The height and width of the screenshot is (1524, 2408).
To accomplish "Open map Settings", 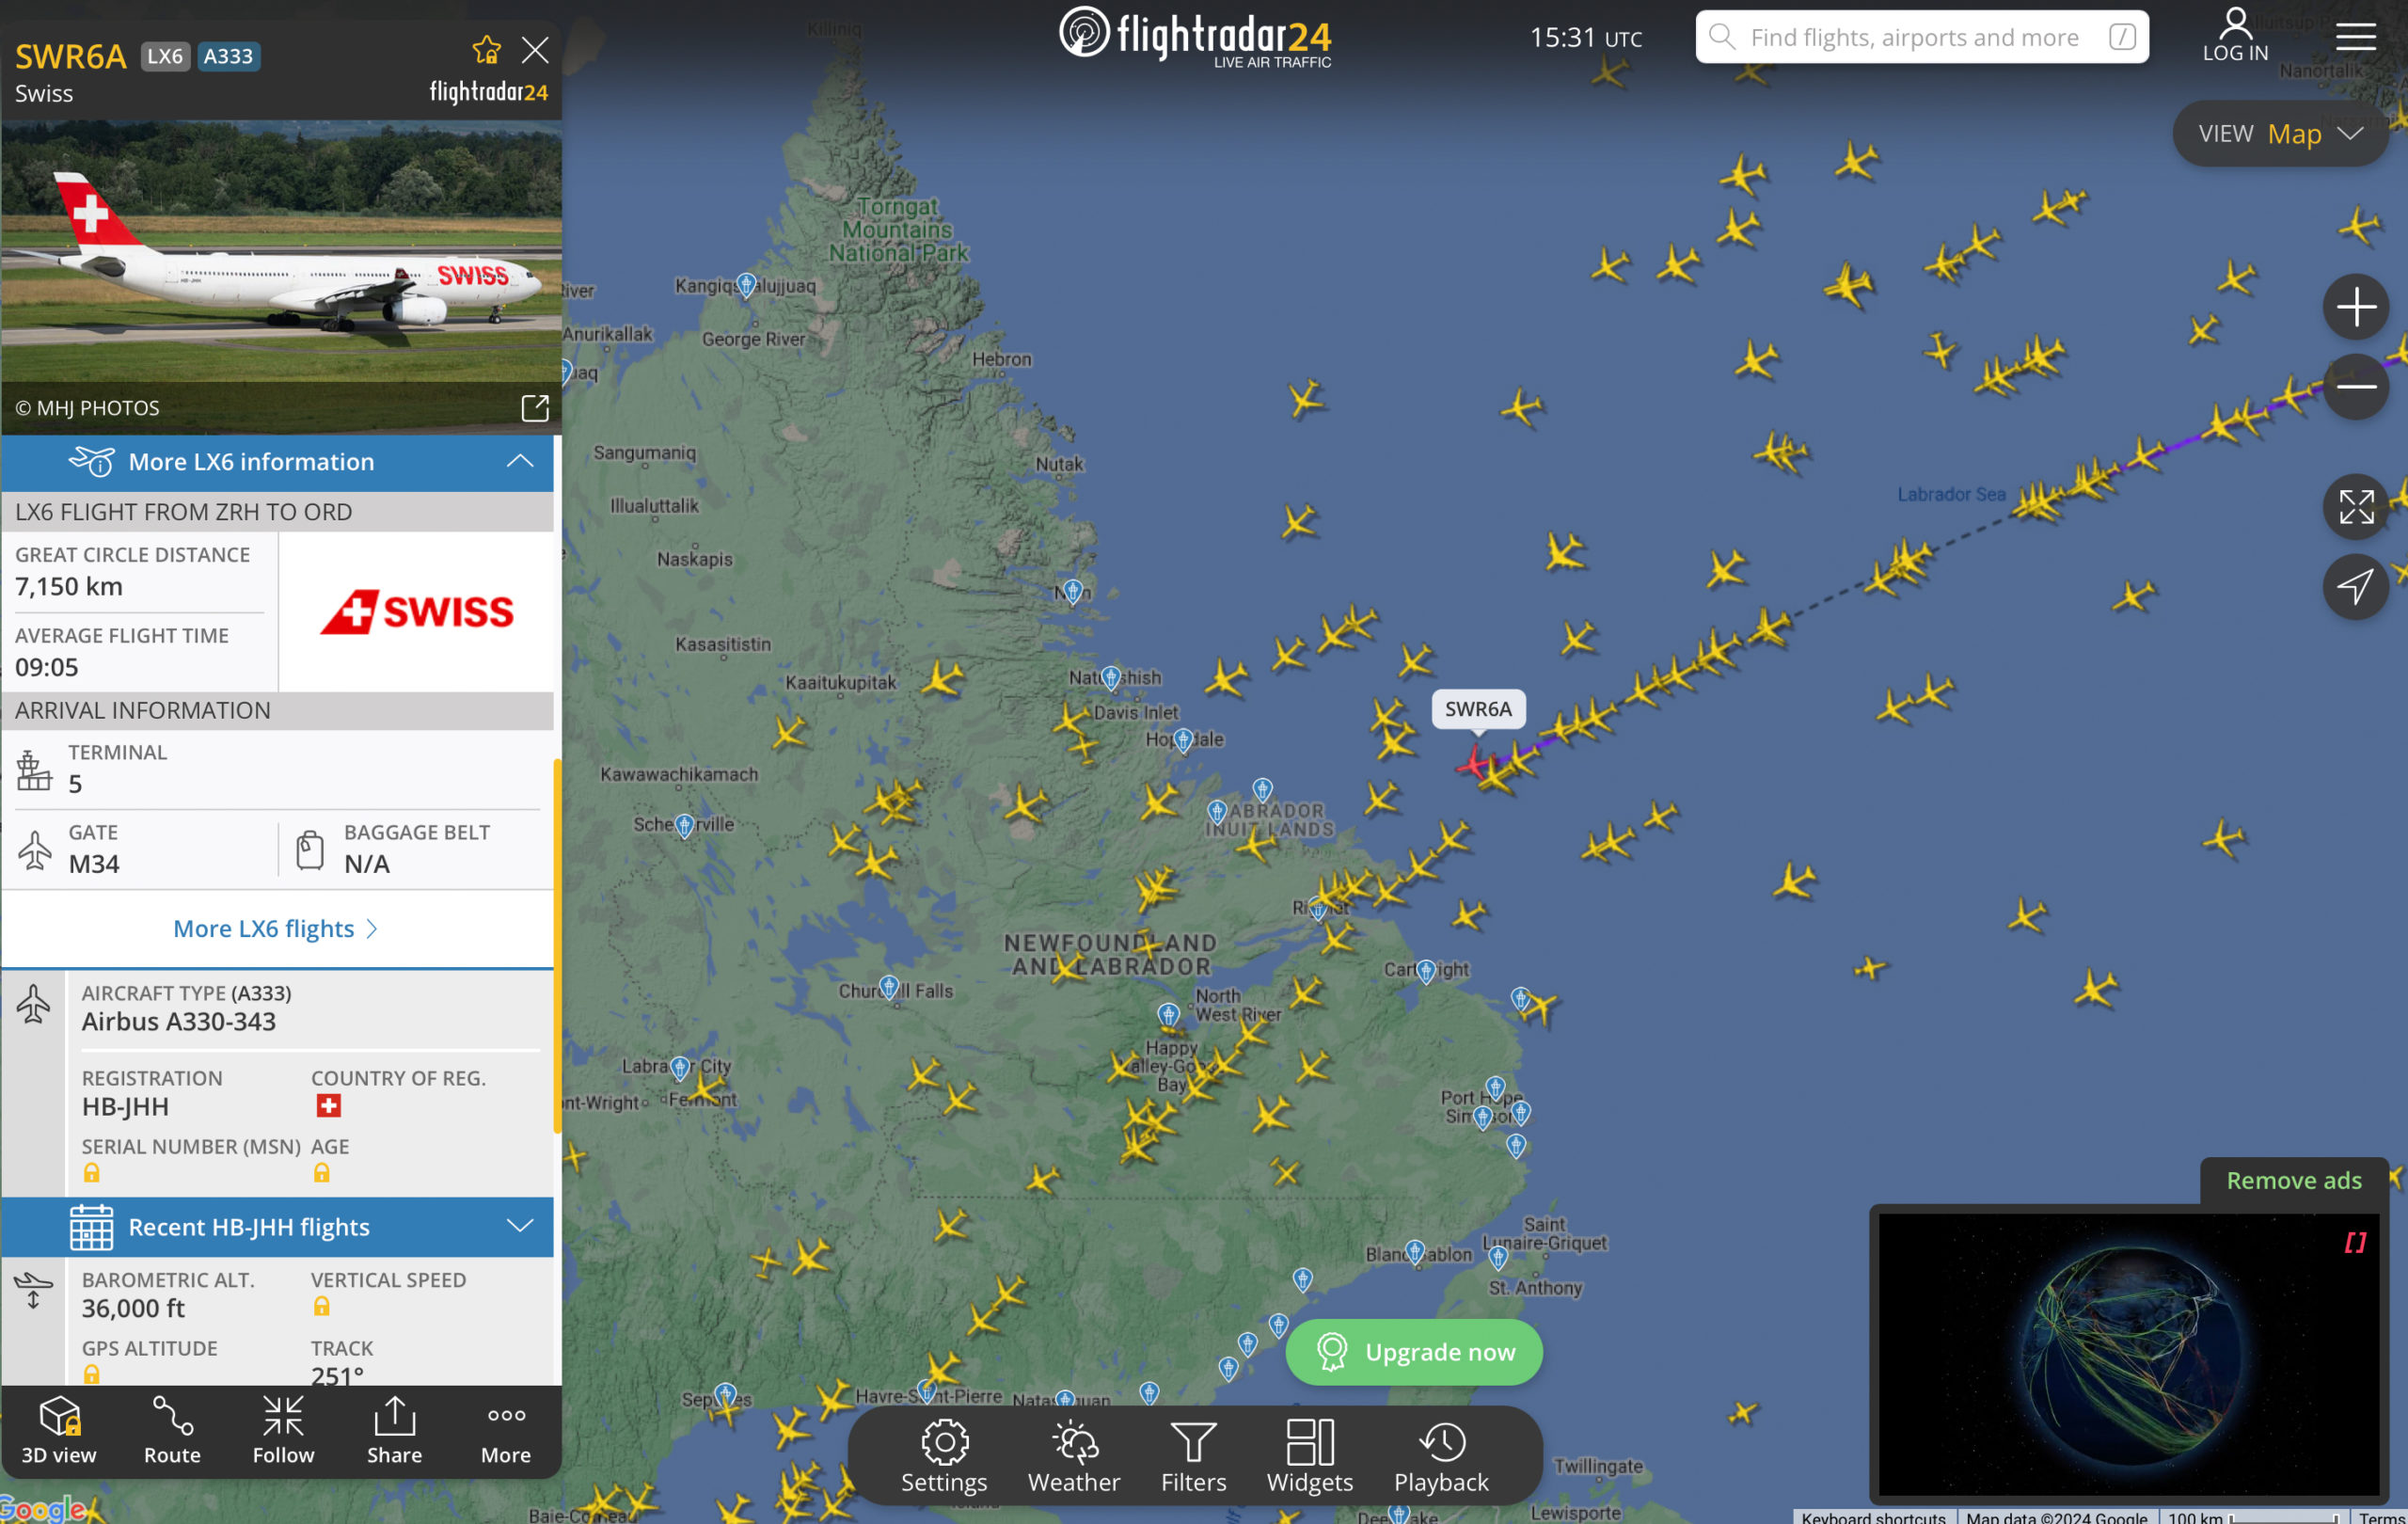I will point(944,1456).
